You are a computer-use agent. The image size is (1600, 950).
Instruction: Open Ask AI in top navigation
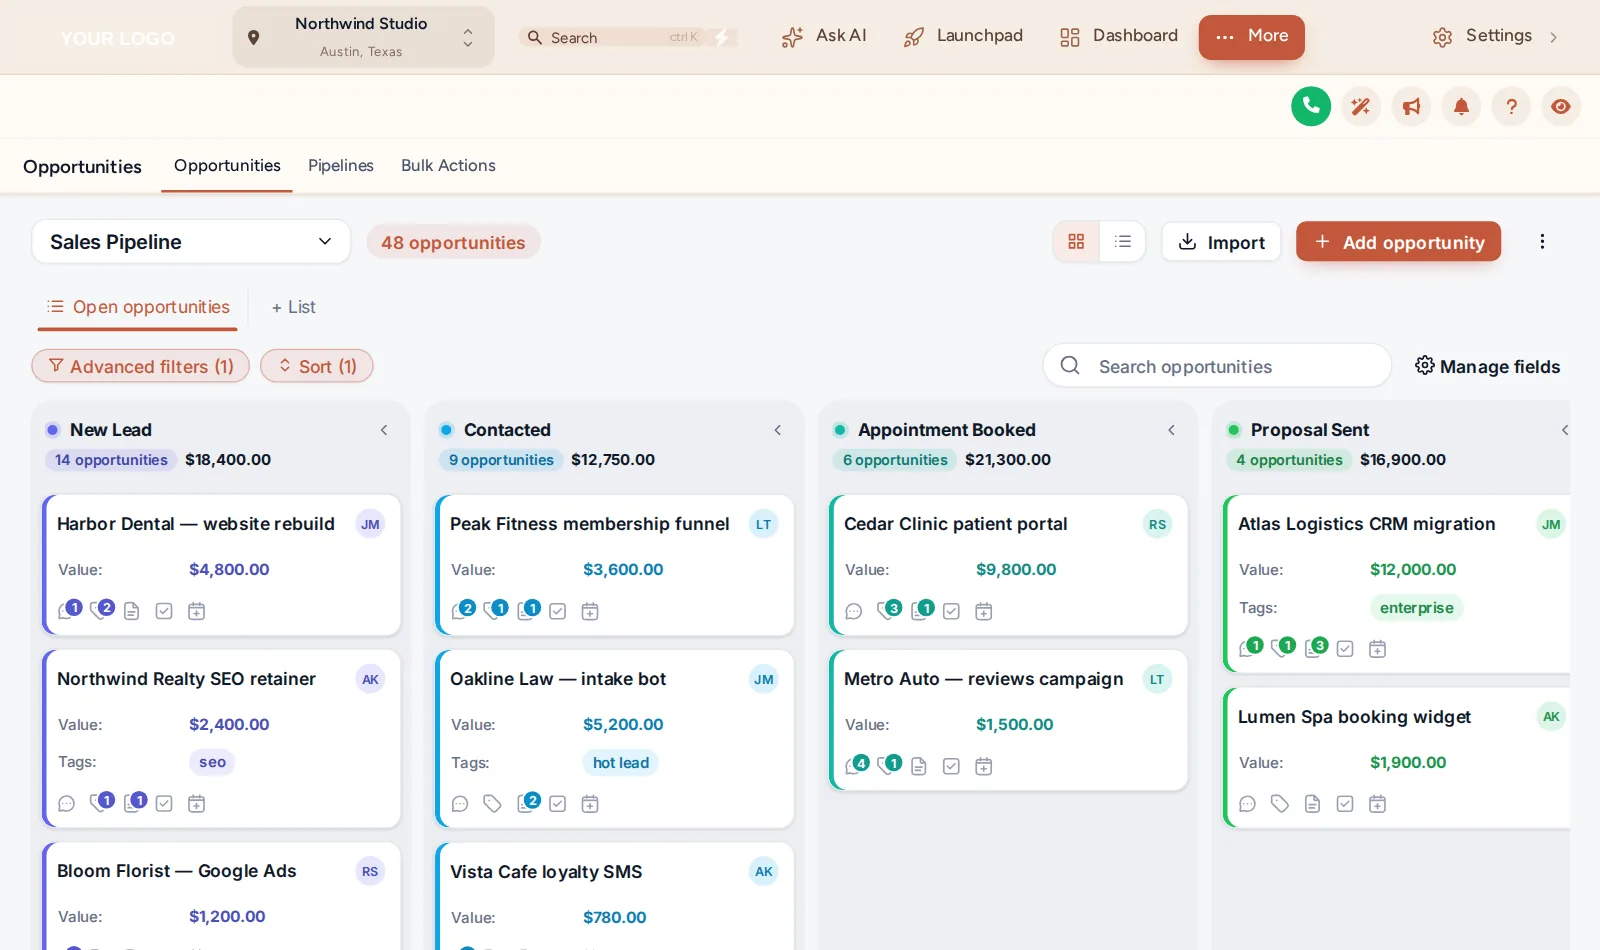point(824,36)
